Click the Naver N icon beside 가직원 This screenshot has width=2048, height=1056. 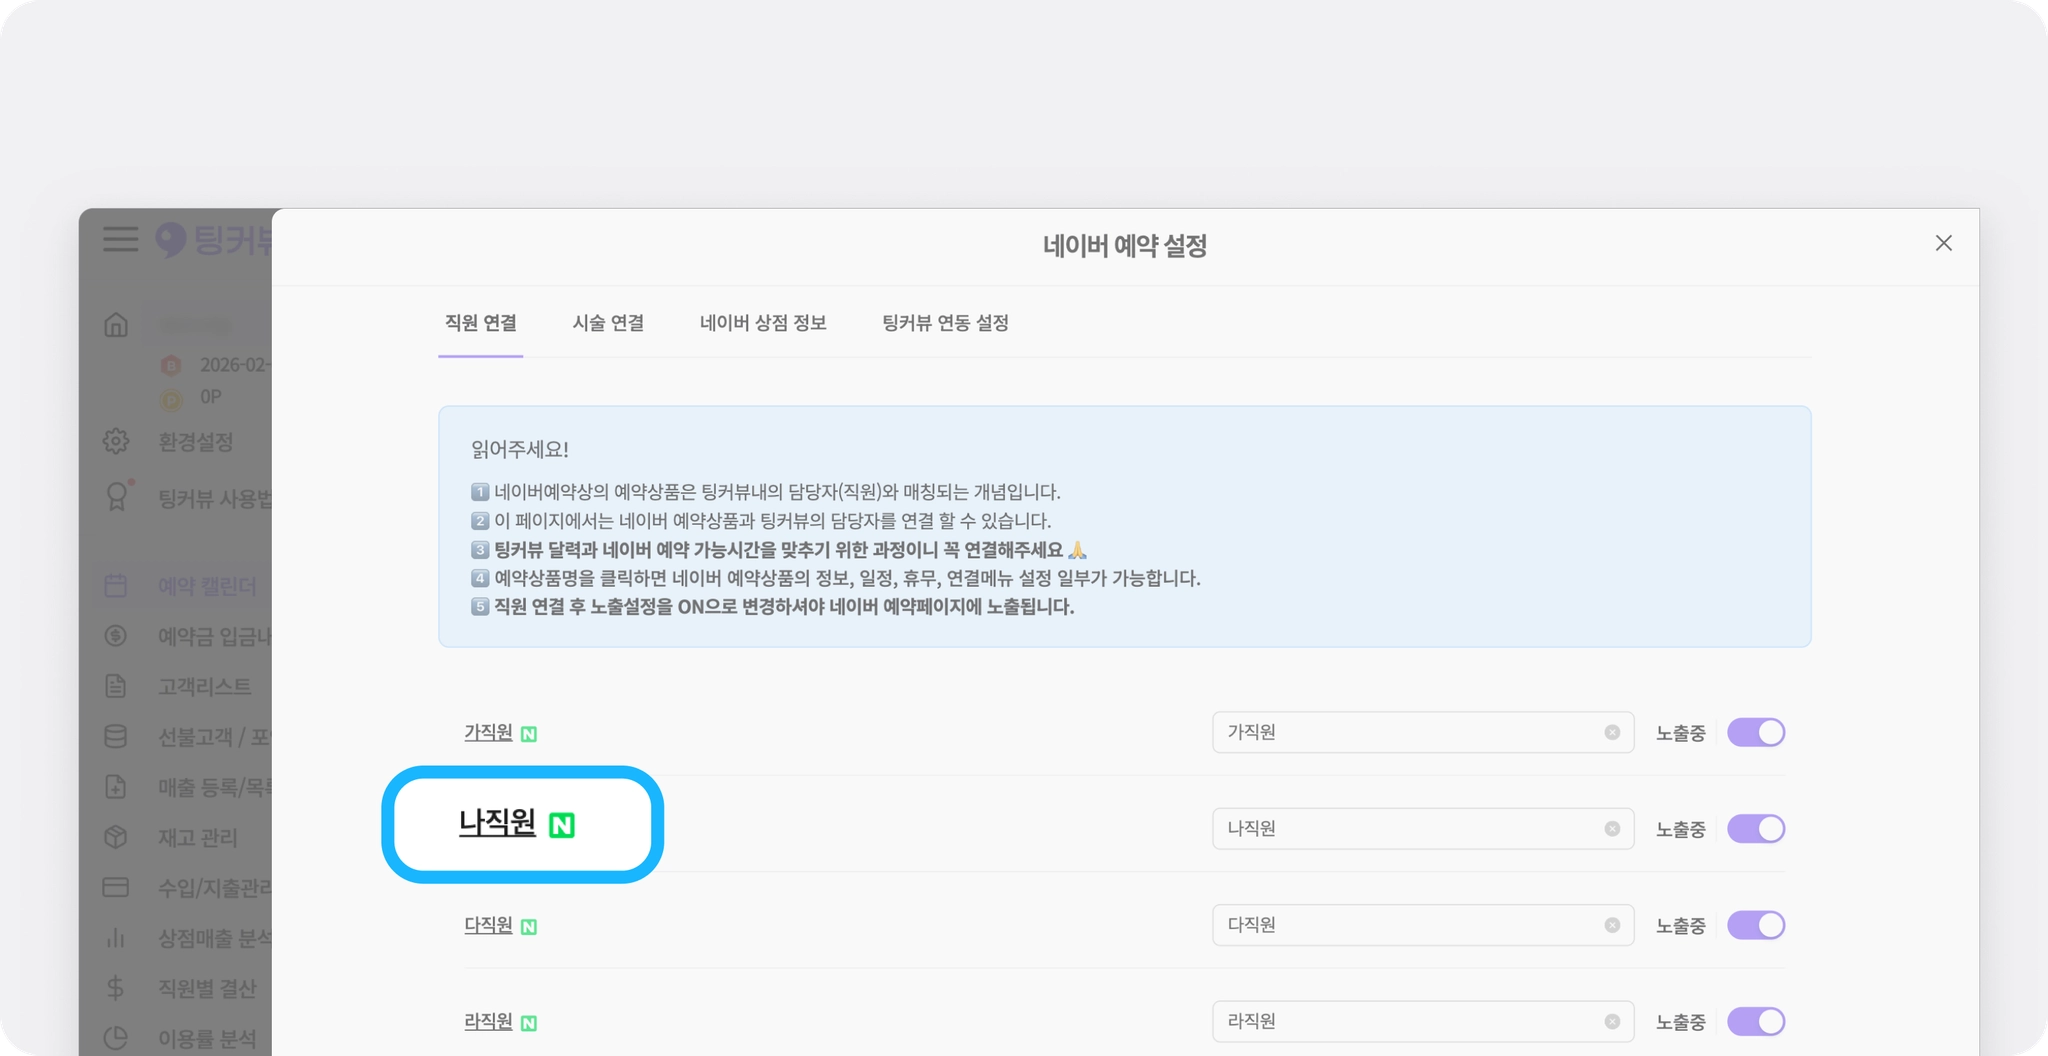(x=529, y=734)
